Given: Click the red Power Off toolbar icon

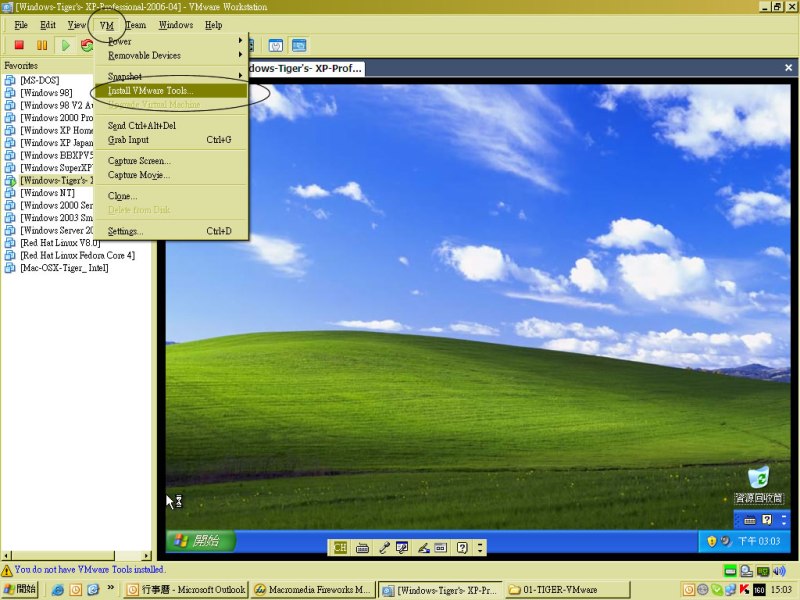Looking at the screenshot, I should (x=19, y=45).
